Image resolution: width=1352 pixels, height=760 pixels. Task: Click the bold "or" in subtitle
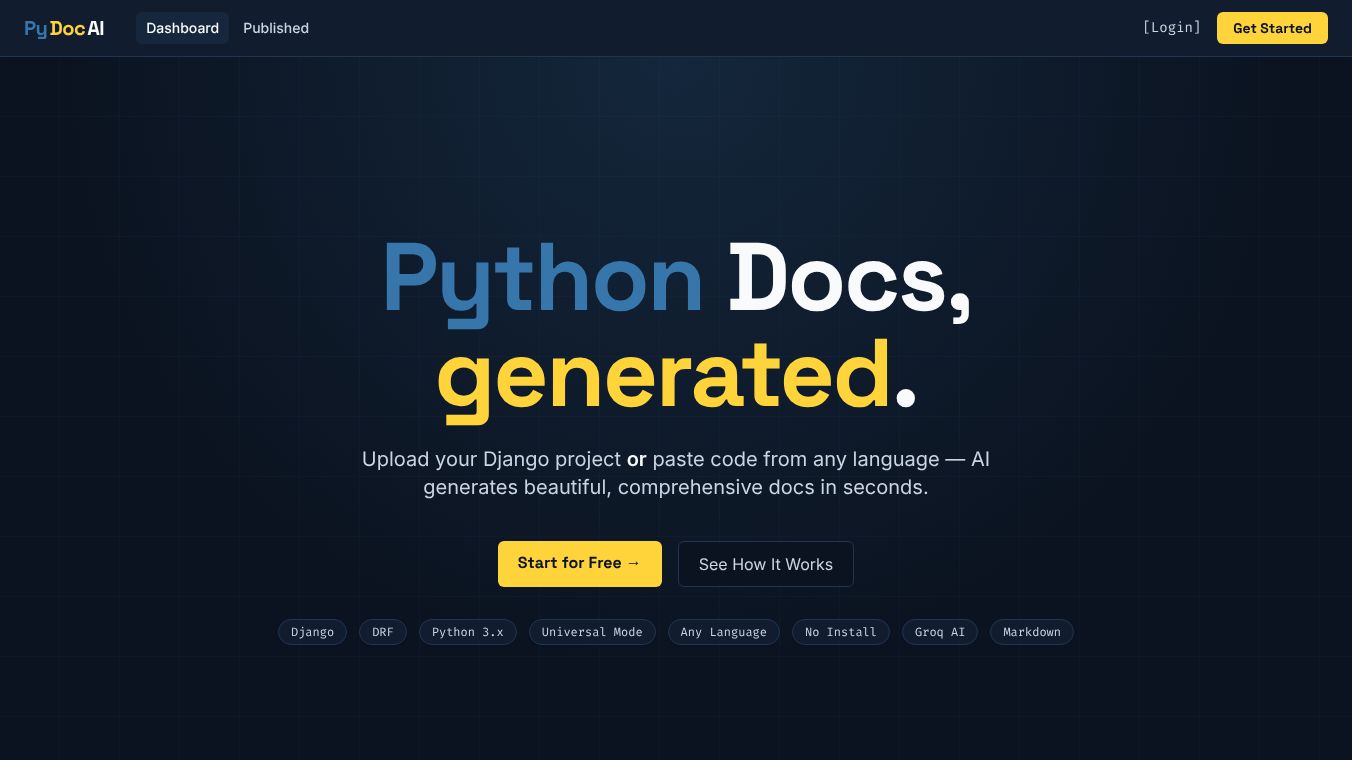click(637, 460)
